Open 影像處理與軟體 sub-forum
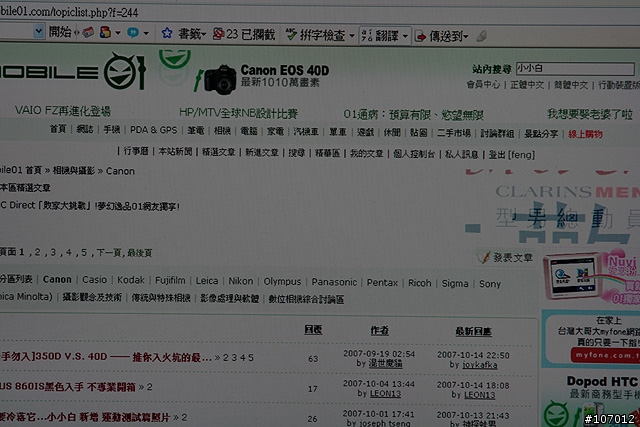The width and height of the screenshot is (640, 427). (x=230, y=298)
